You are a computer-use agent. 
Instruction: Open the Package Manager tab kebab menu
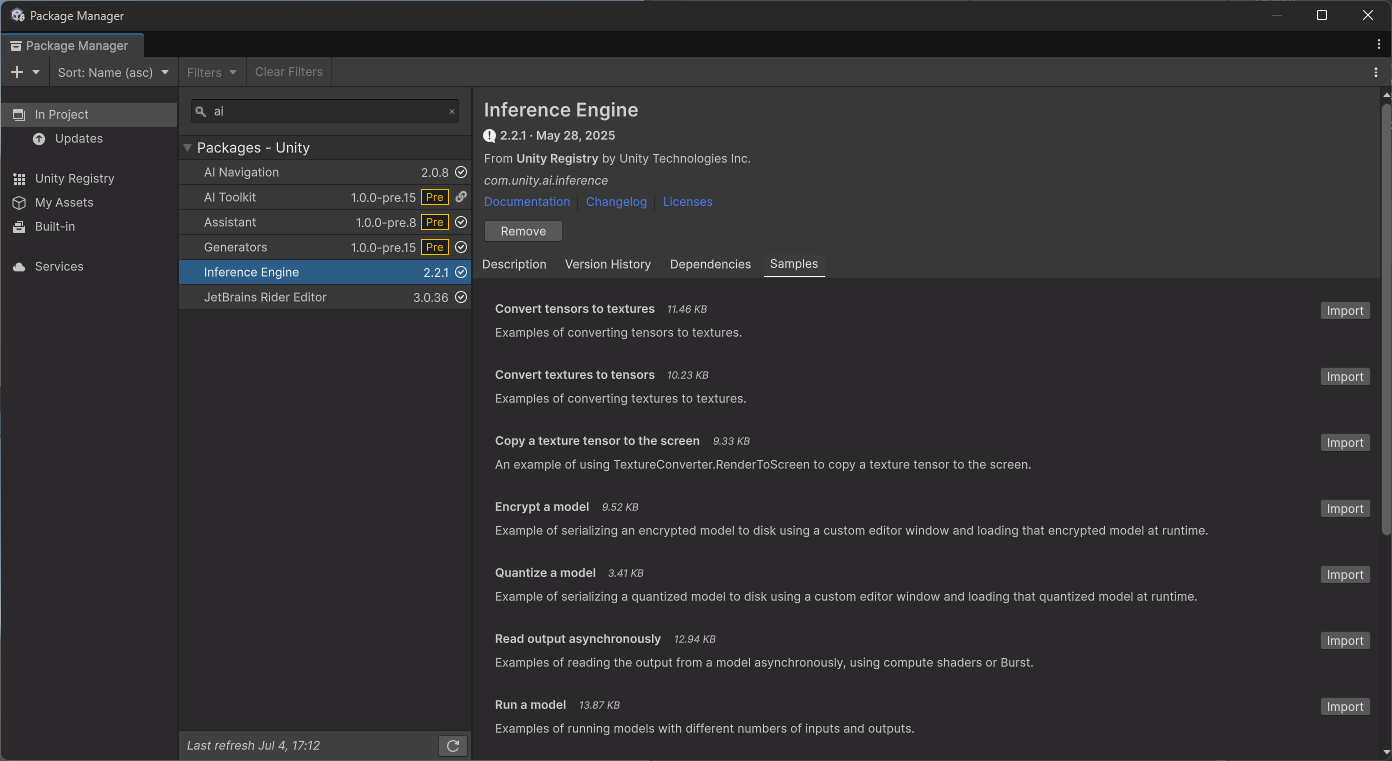[x=1379, y=45]
